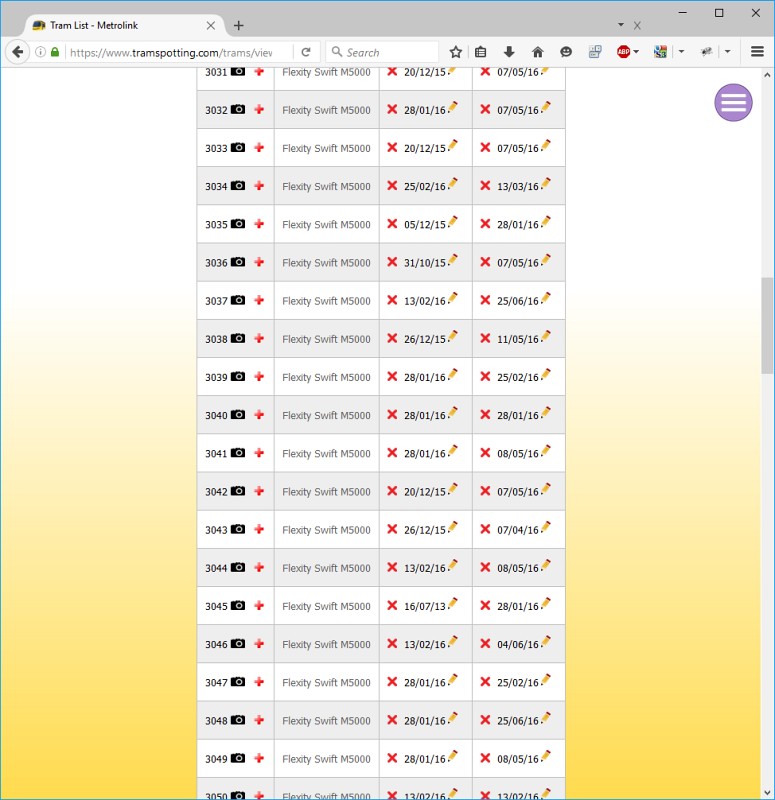The width and height of the screenshot is (775, 800).
Task: Click the tramspotting.com address bar
Action: click(x=171, y=53)
